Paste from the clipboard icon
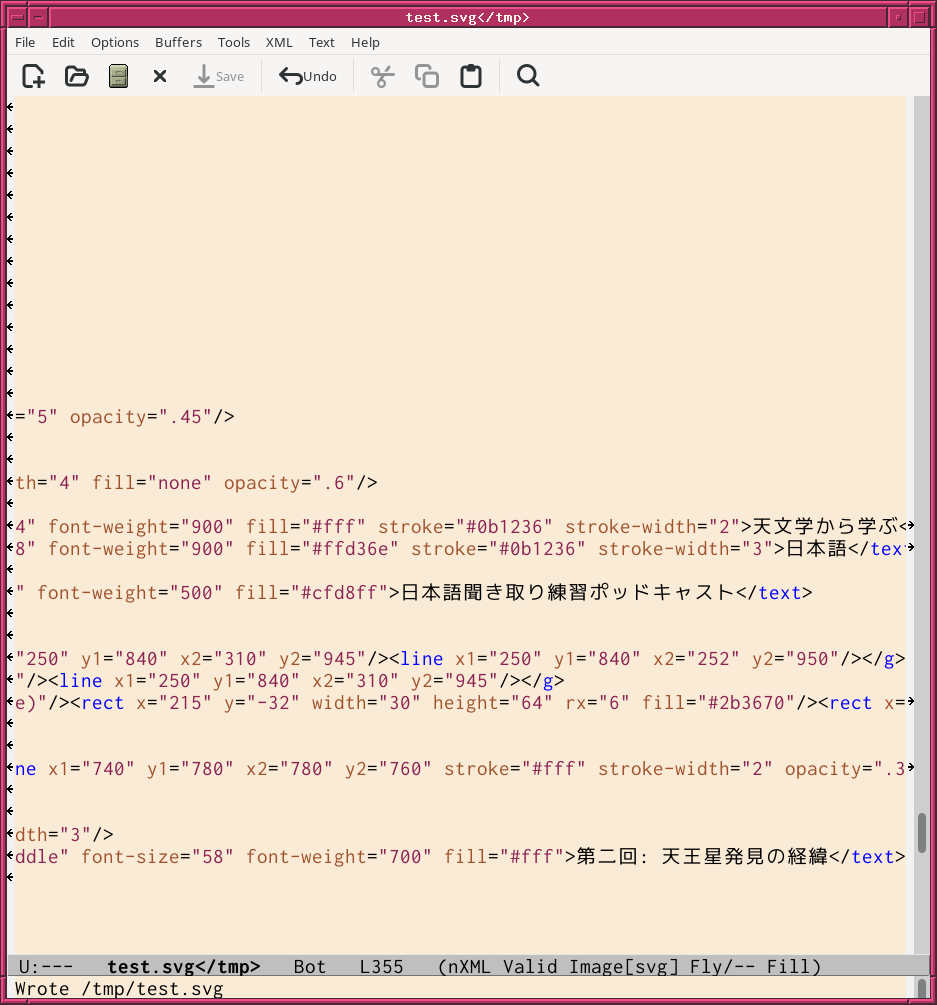 point(471,76)
